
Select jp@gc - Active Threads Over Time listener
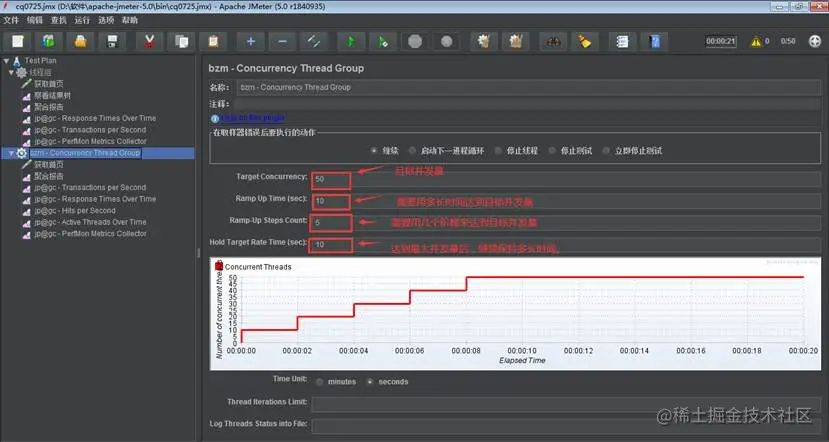(x=90, y=222)
